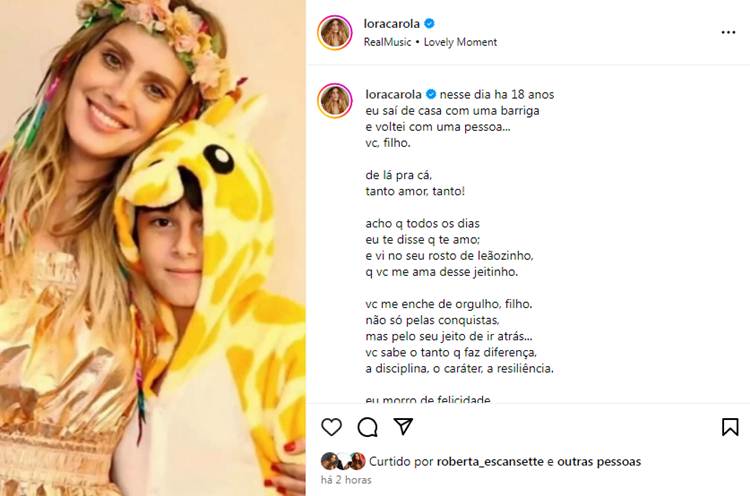Open the three-dot more options menu

[x=728, y=32]
